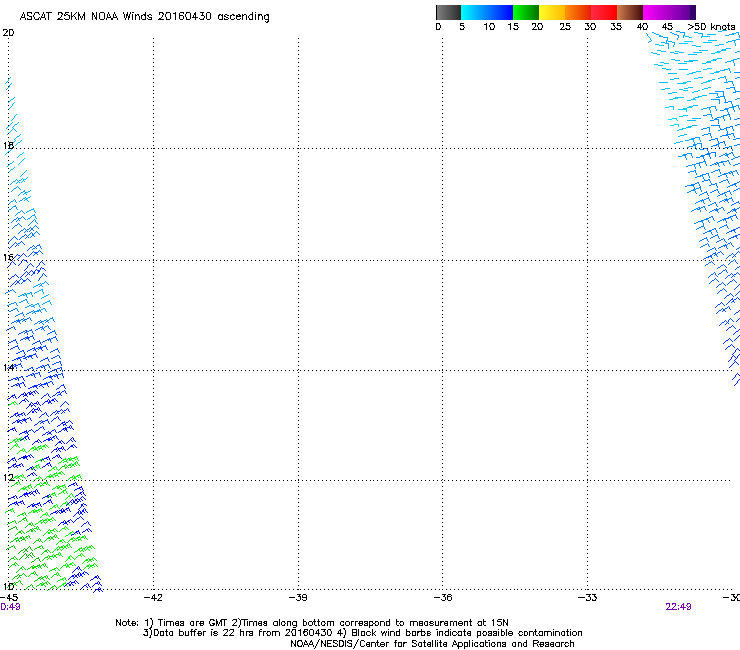Click the '15' legend tick label
The width and height of the screenshot is (740, 650).
point(513,27)
